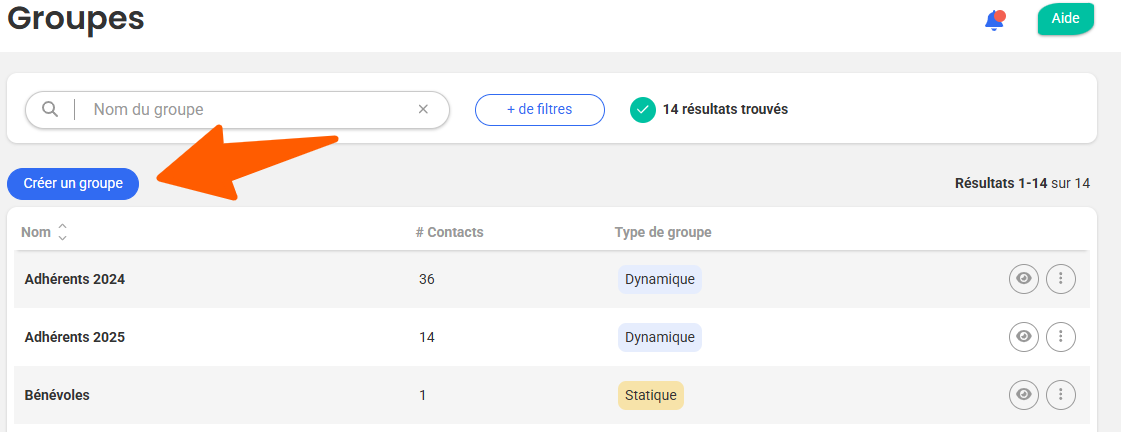
Task: Clear the group name search field
Action: [423, 109]
